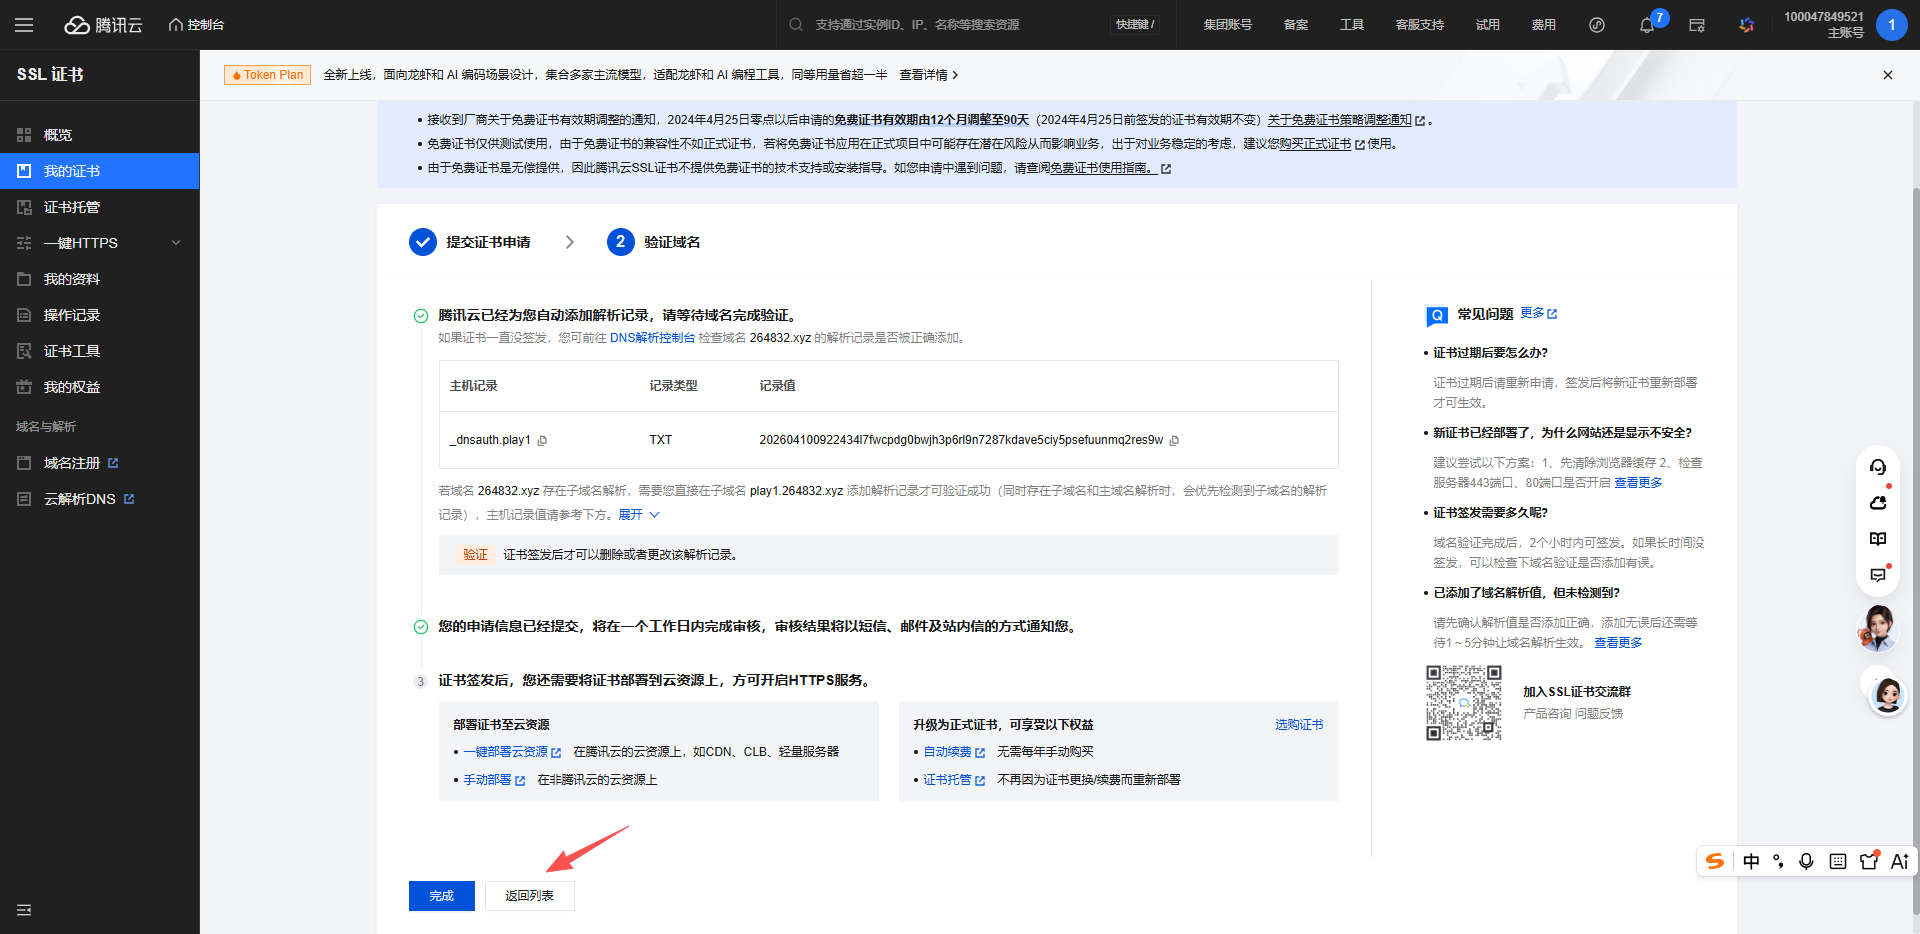
Task: Collapse the sidebar using bottom-left icon
Action: pos(24,910)
